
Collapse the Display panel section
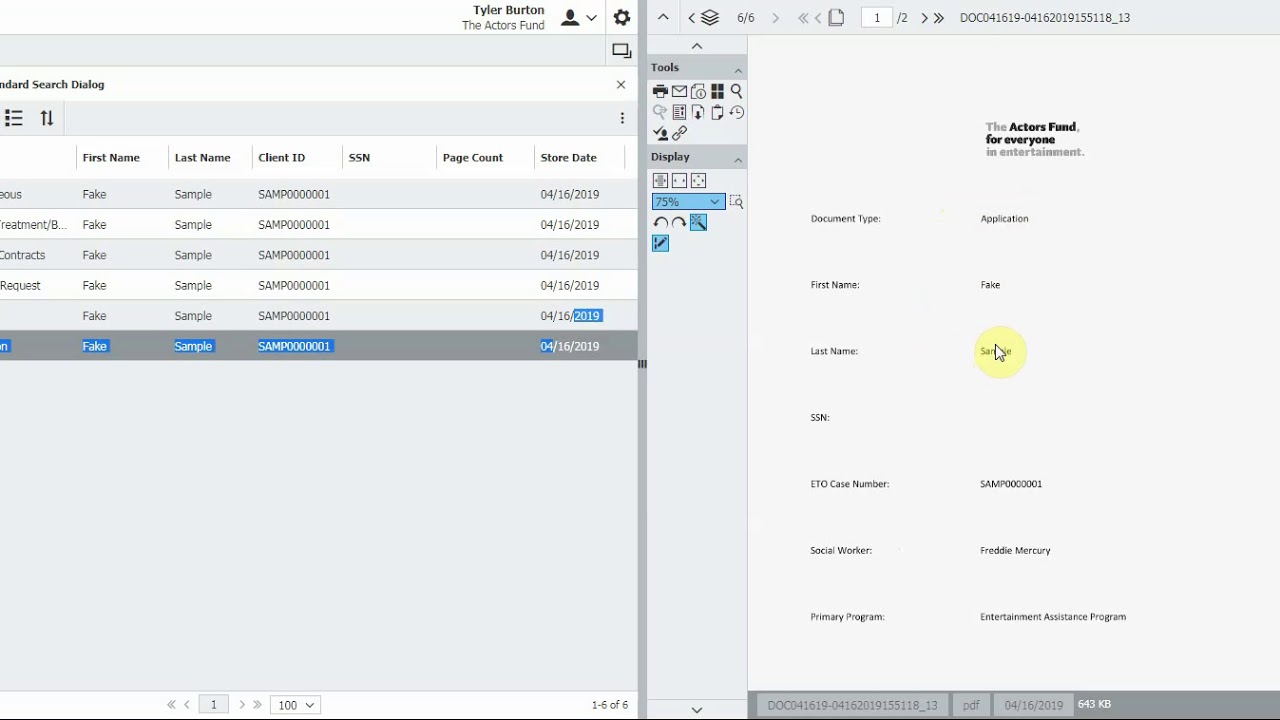pos(738,159)
